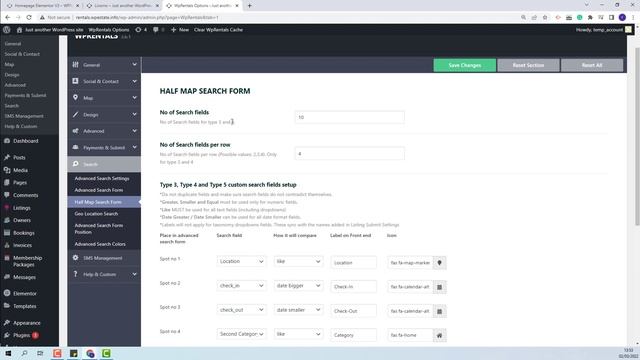
Task: Open a new browser tab with the plus
Action: pyautogui.click(x=249, y=6)
